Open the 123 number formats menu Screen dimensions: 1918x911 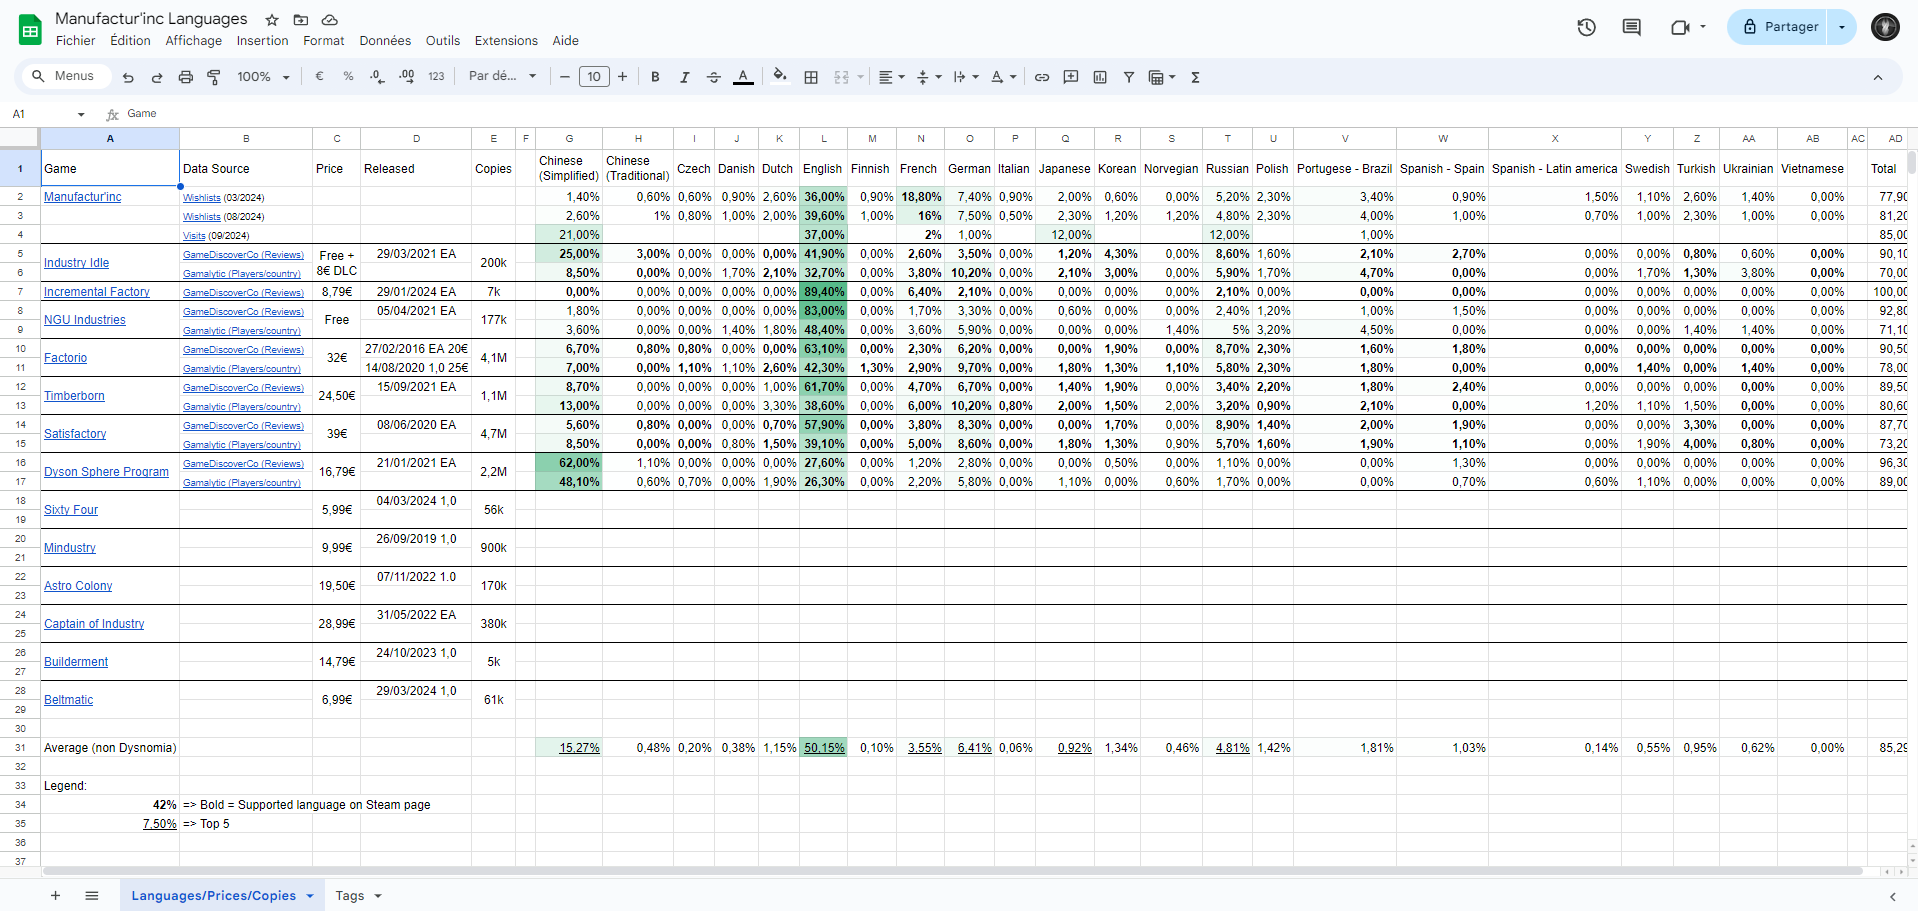coord(436,76)
